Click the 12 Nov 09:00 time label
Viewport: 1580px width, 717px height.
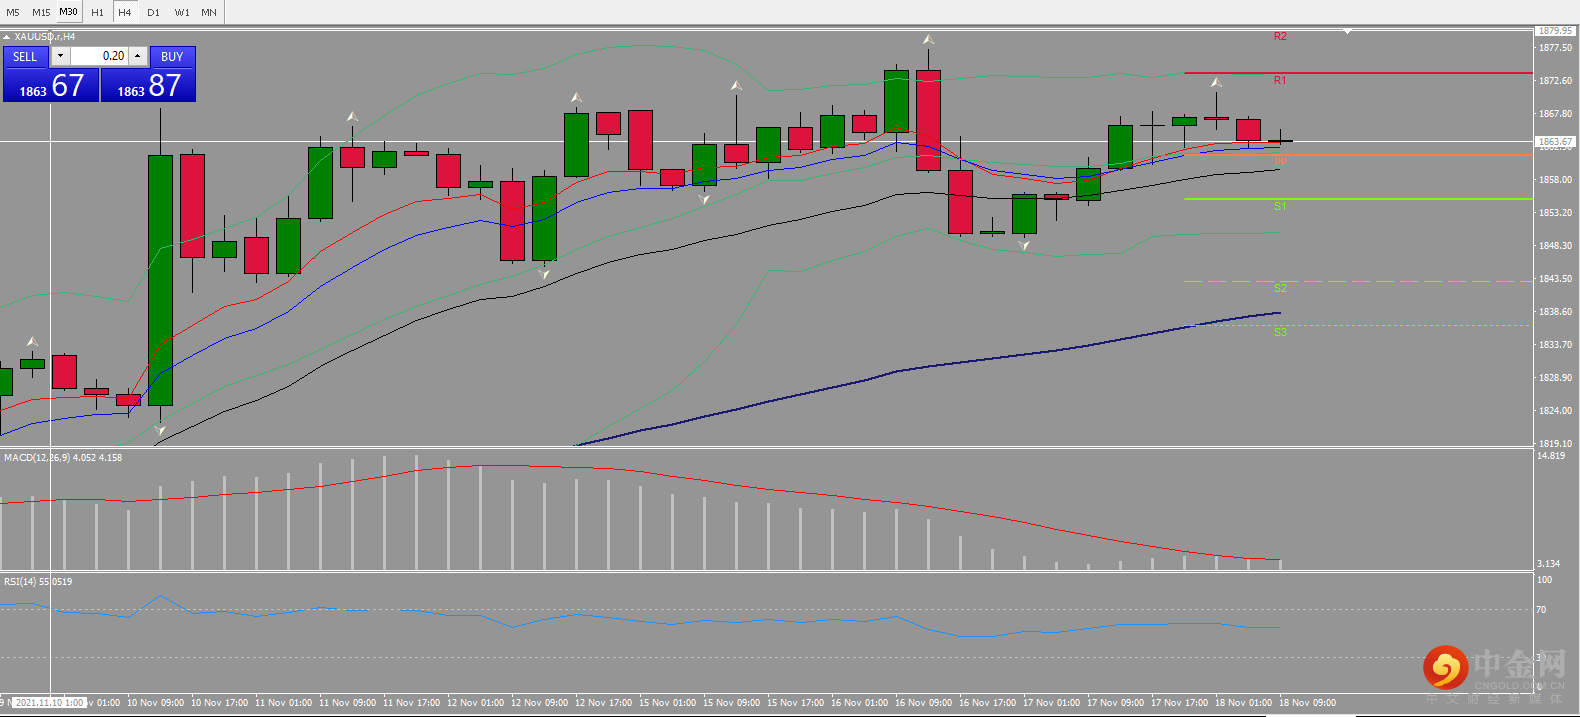(540, 703)
